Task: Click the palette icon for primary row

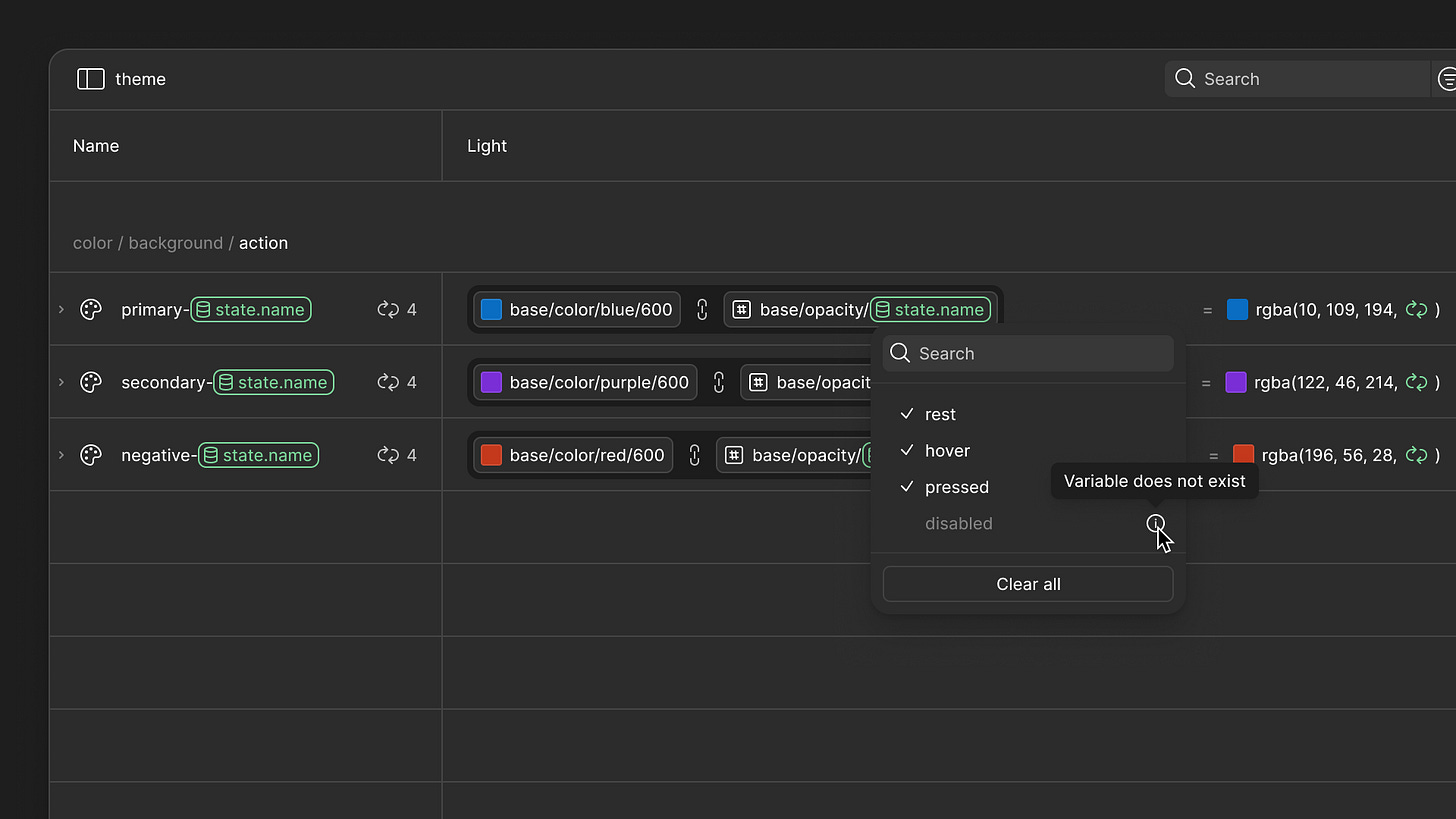Action: pyautogui.click(x=91, y=310)
